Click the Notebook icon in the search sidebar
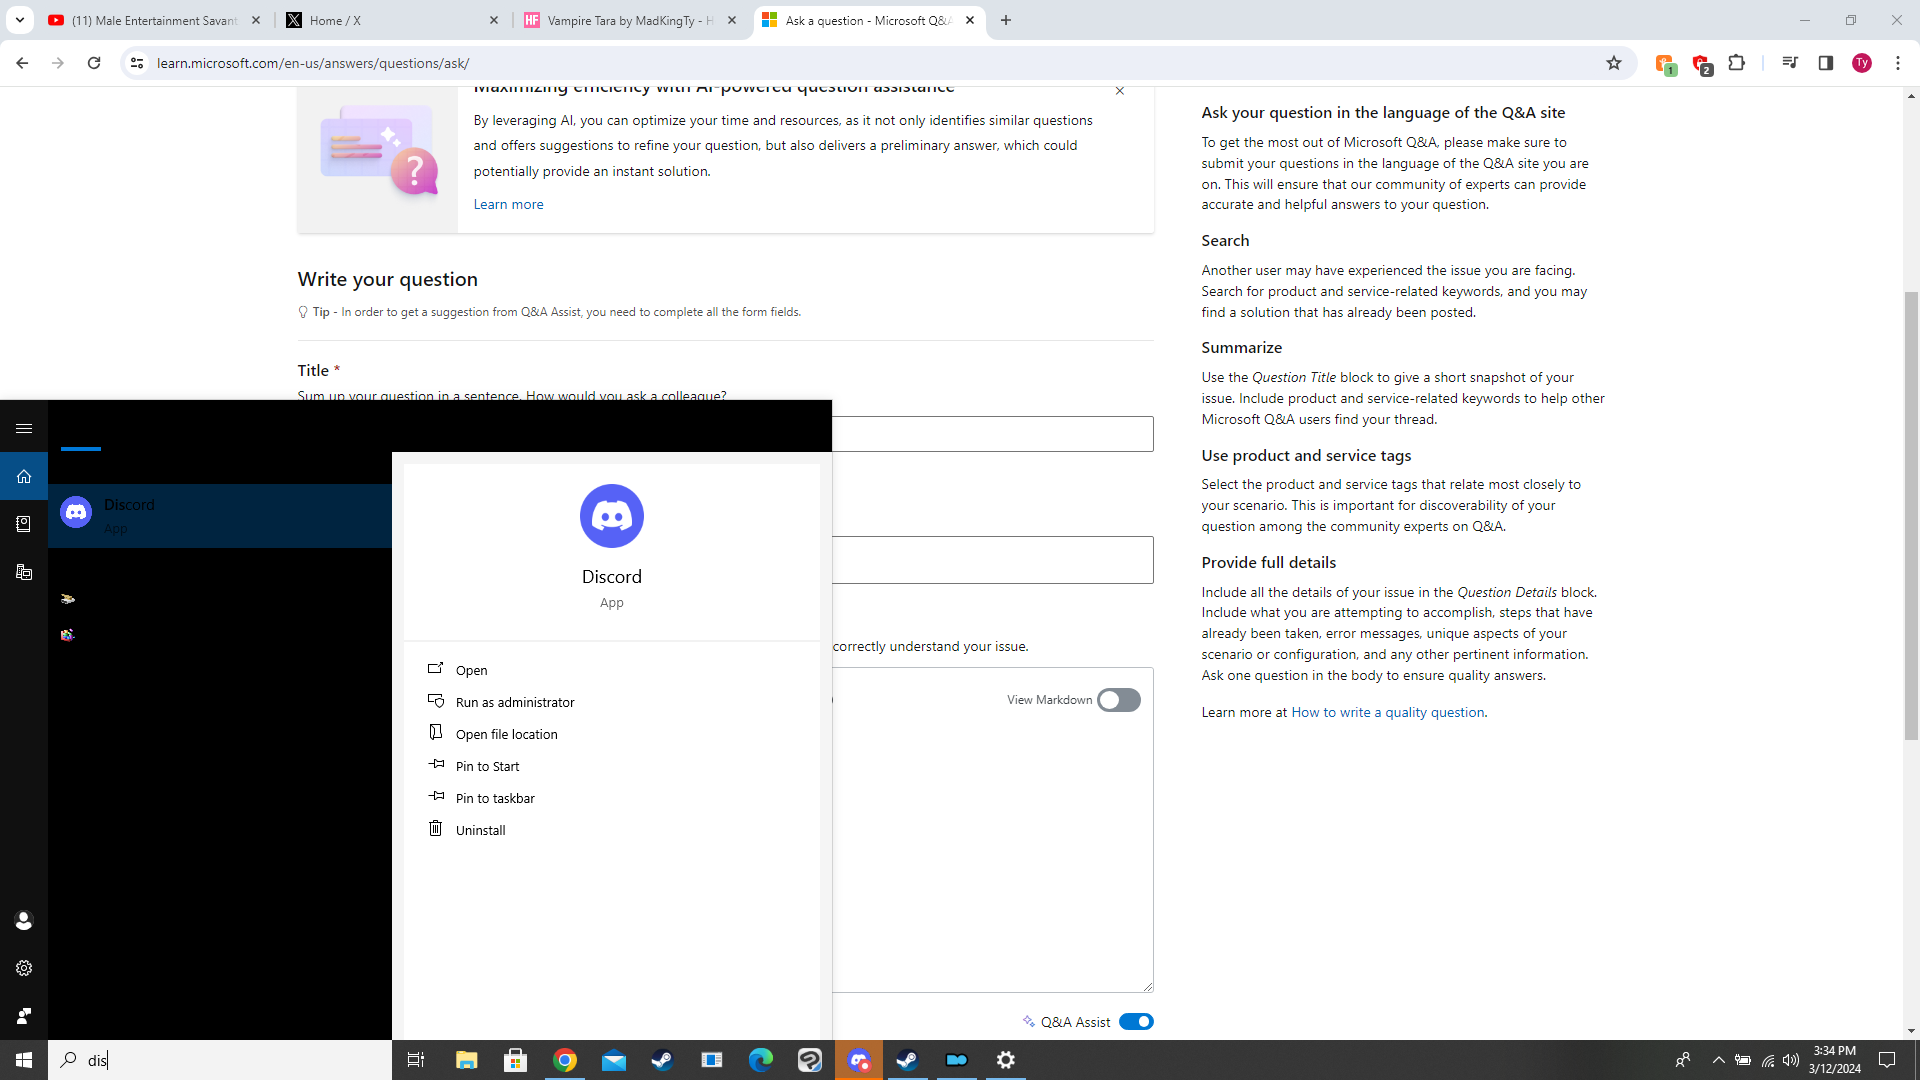This screenshot has width=1920, height=1080. [x=24, y=524]
